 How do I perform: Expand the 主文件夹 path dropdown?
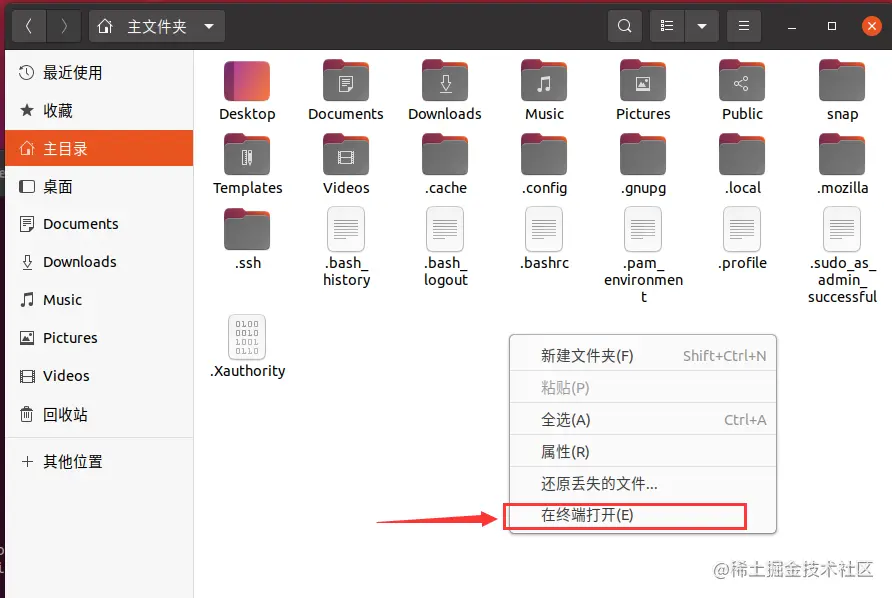(x=209, y=26)
